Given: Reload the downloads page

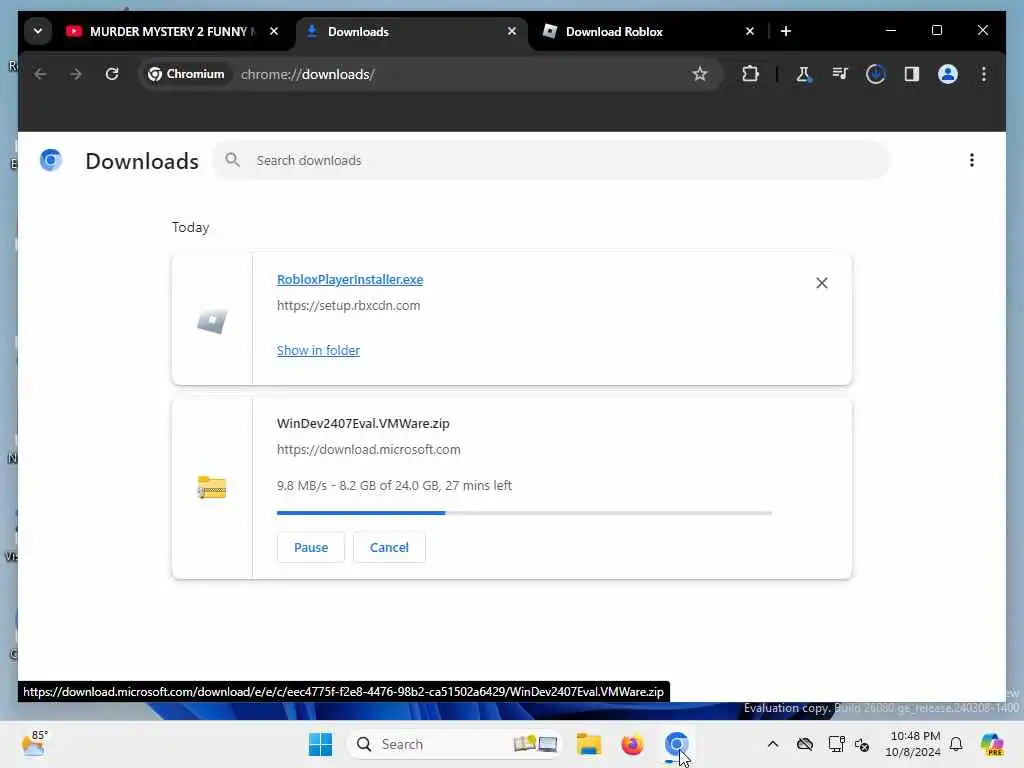Looking at the screenshot, I should click(112, 74).
